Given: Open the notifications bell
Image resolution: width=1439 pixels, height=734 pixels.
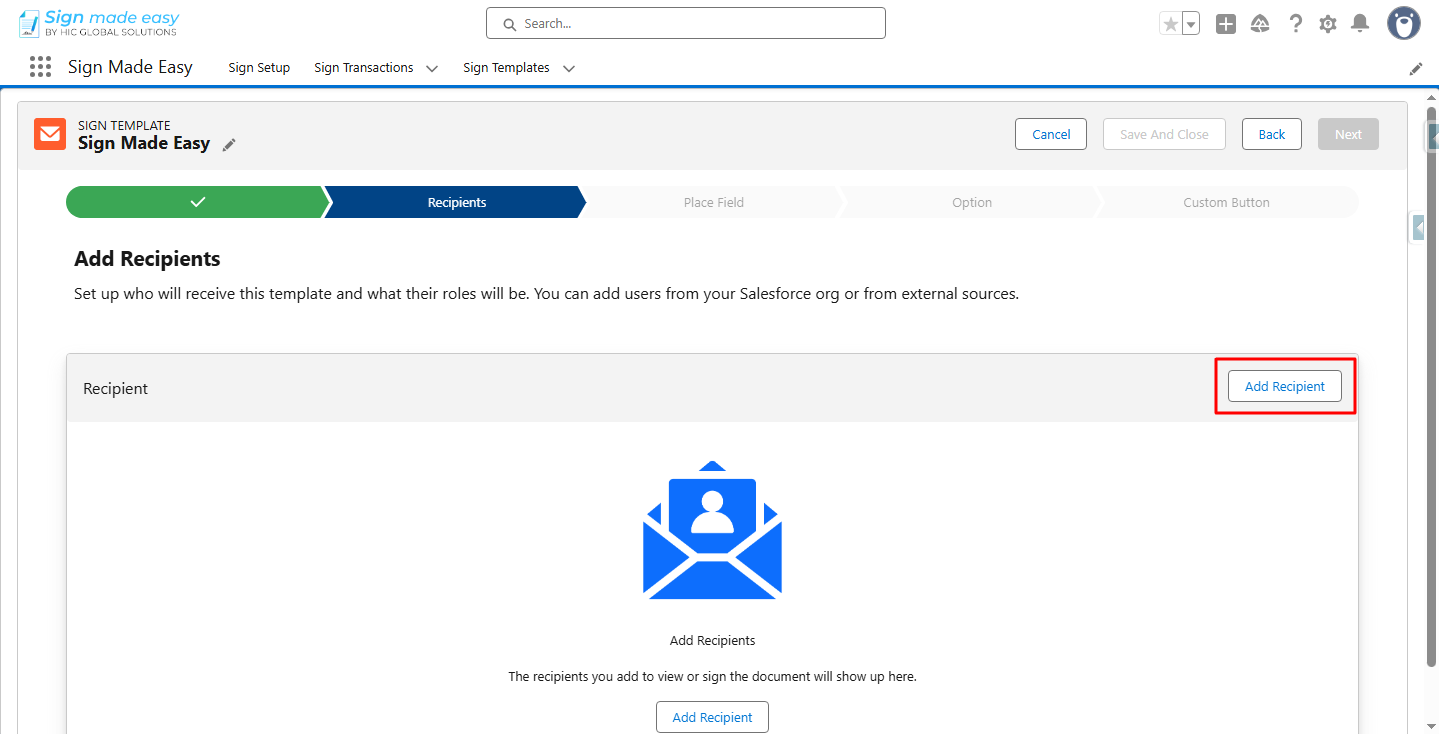Looking at the screenshot, I should pyautogui.click(x=1359, y=22).
